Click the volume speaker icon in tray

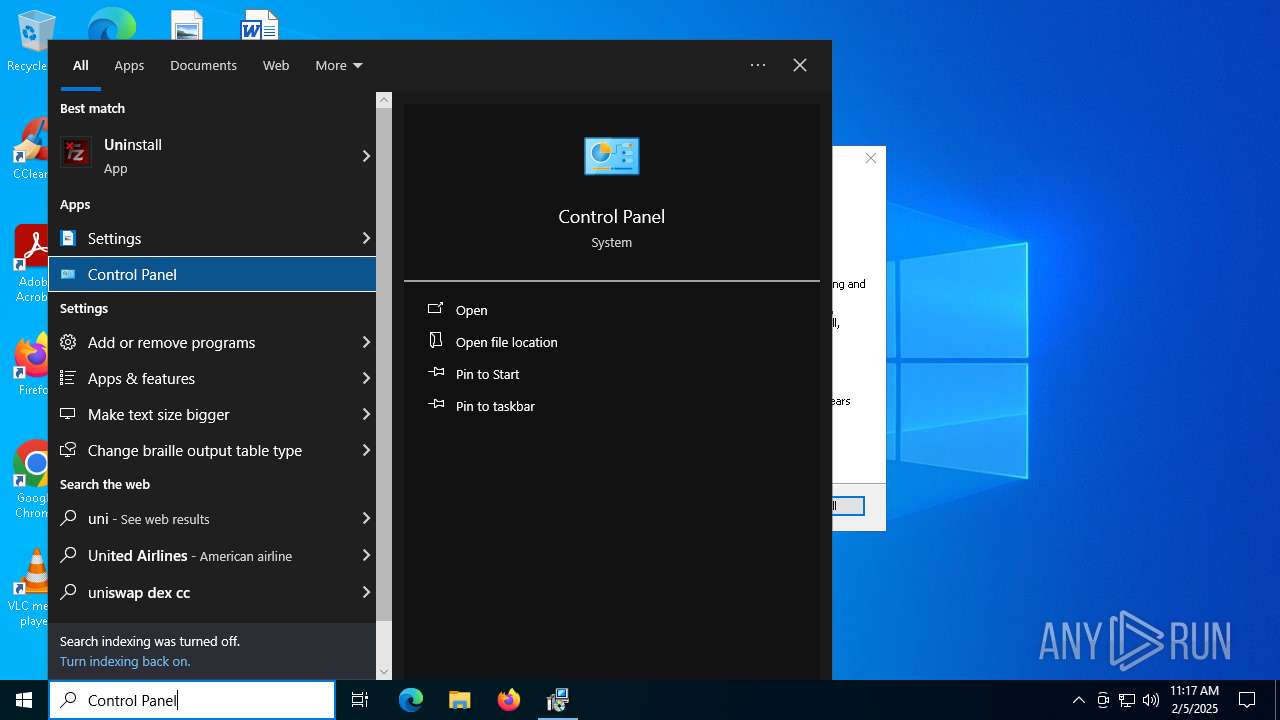1150,700
